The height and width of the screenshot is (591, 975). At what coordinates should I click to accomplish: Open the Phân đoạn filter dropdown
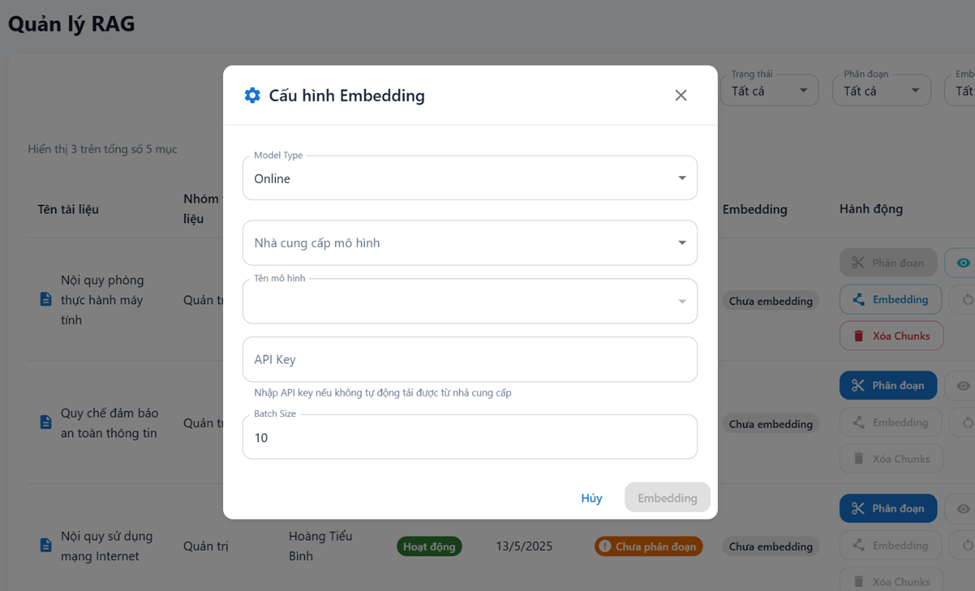point(881,90)
